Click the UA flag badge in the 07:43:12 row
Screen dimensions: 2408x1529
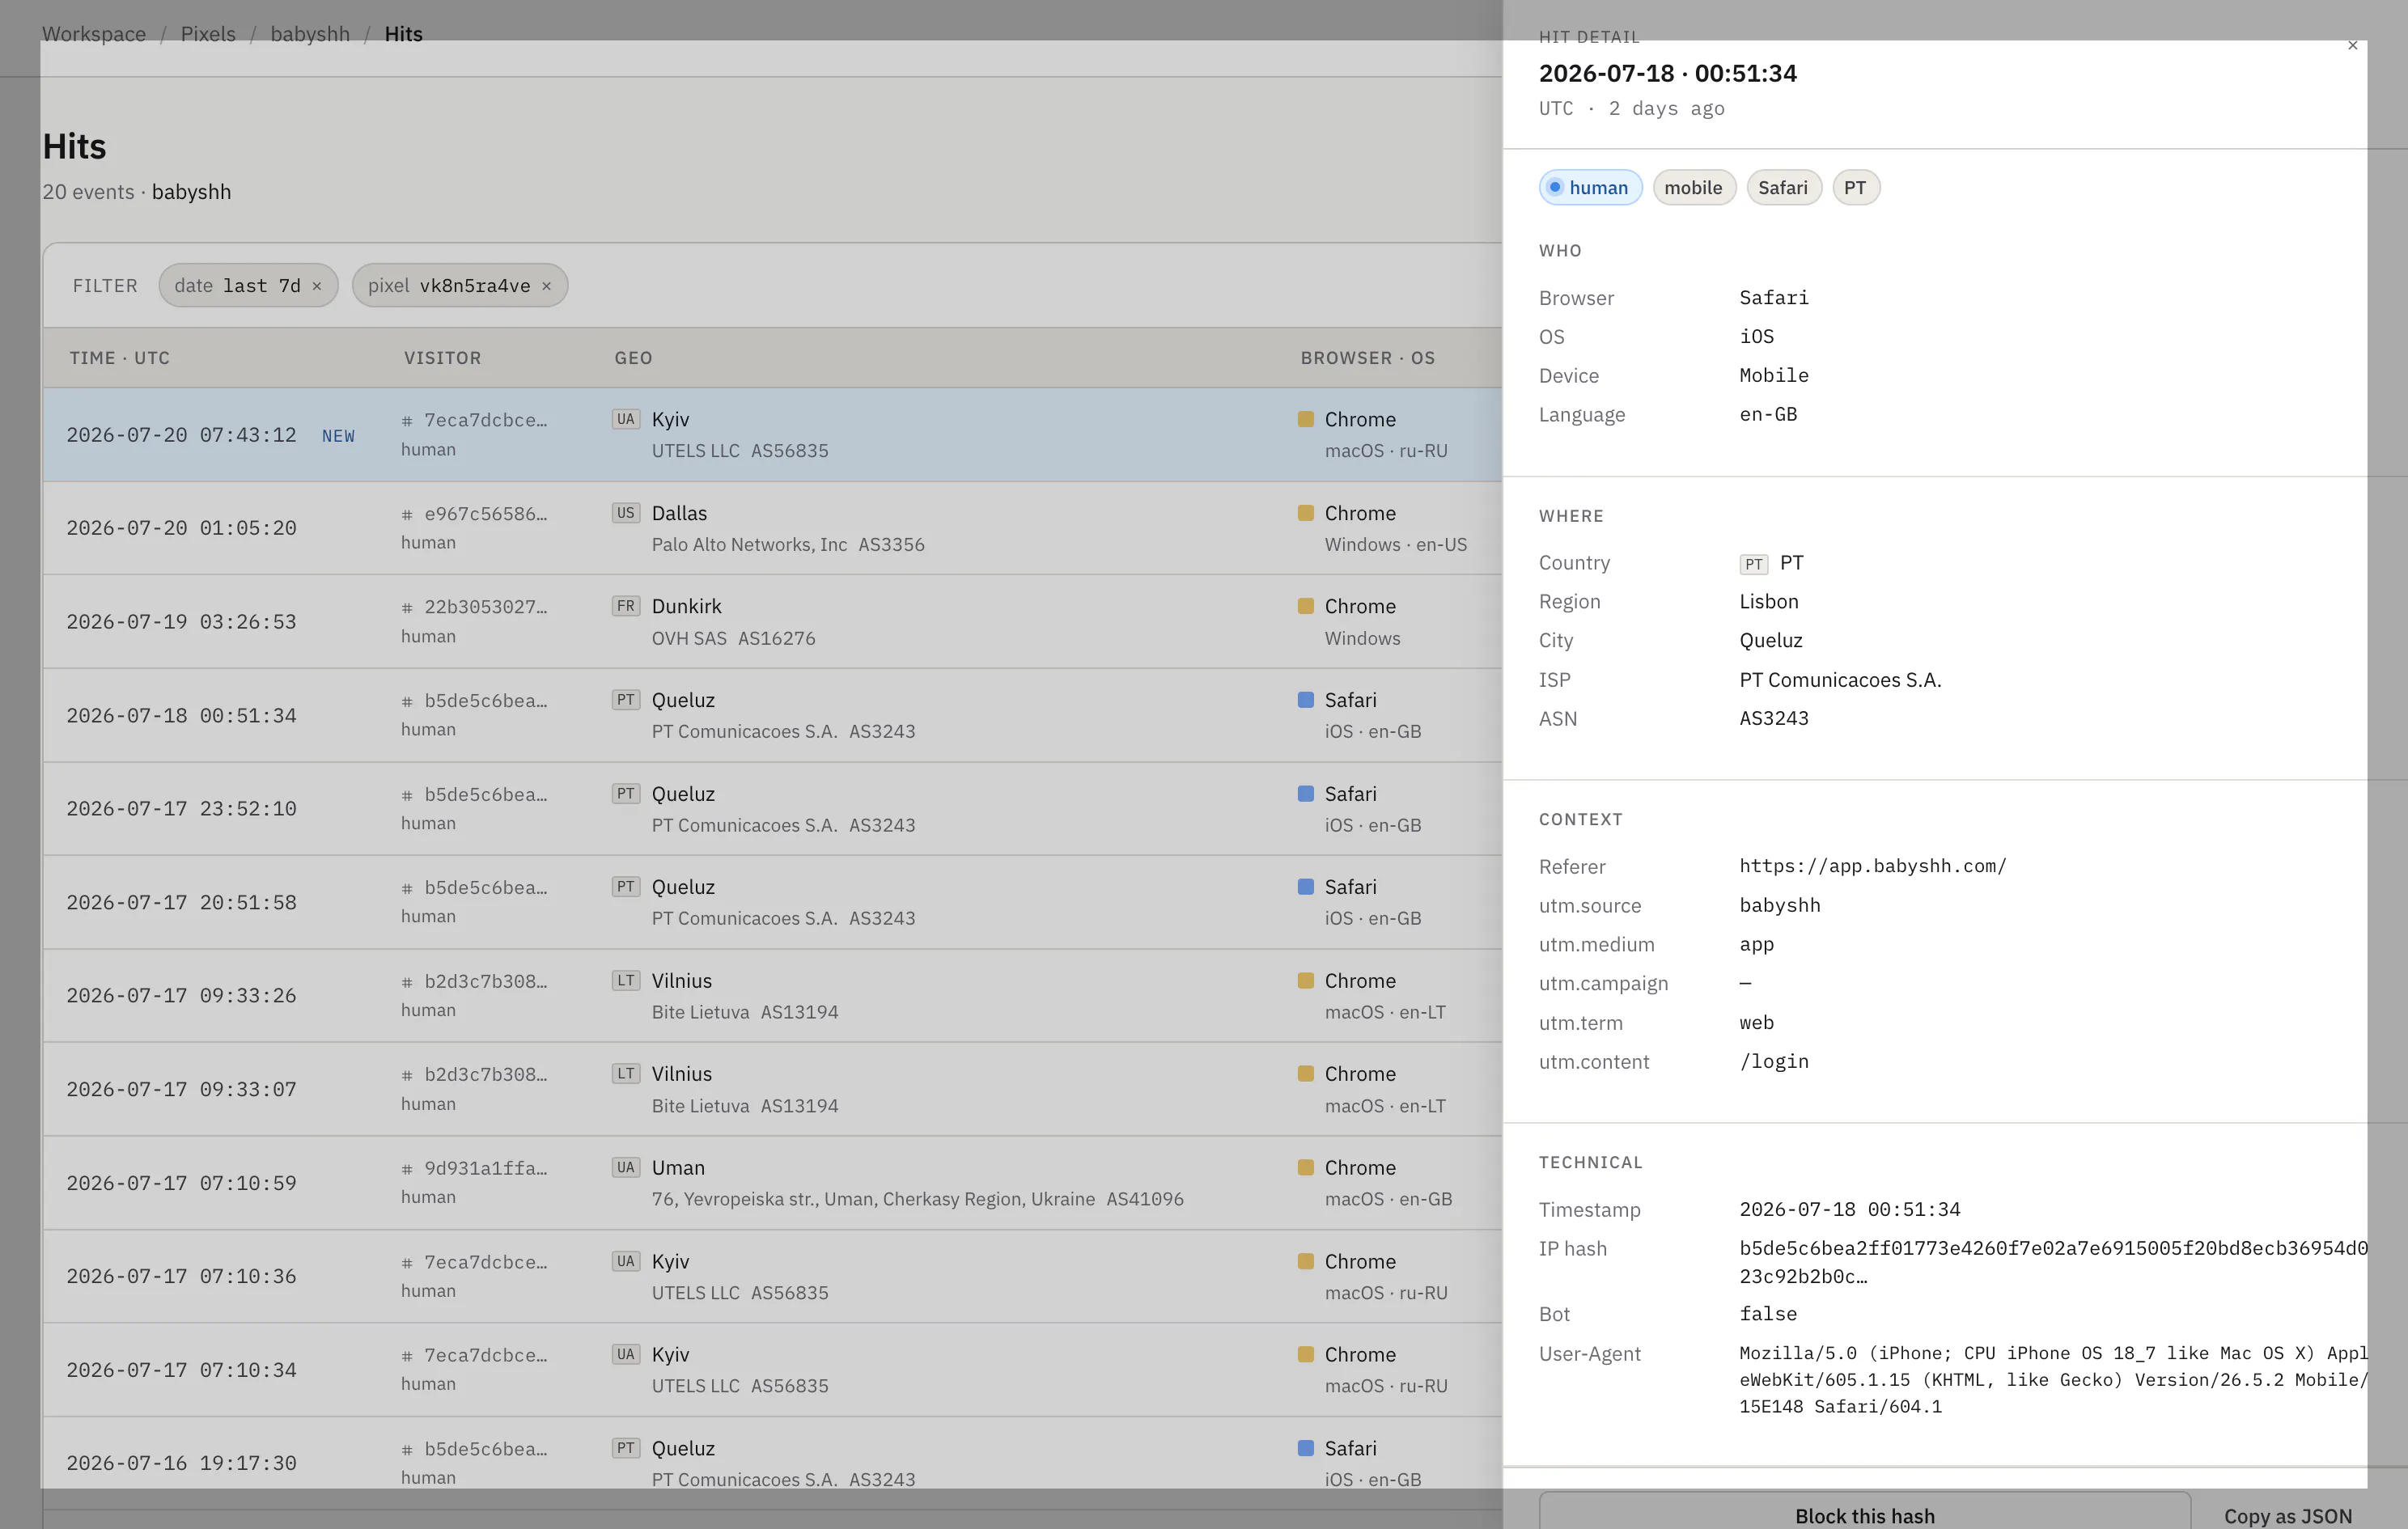point(626,419)
